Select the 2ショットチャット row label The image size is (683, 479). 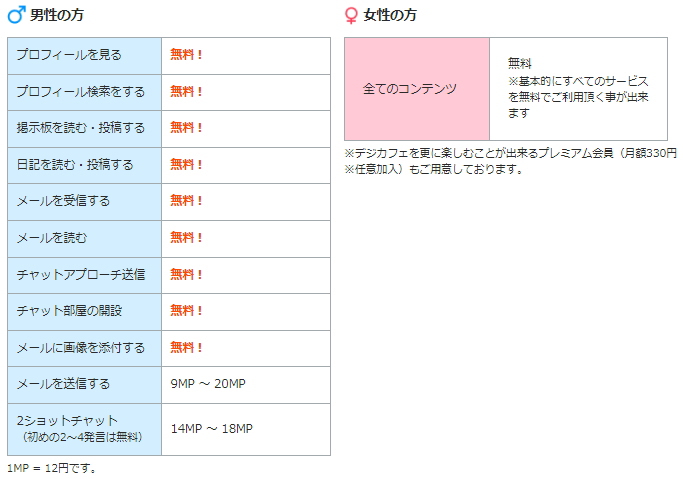(x=85, y=429)
